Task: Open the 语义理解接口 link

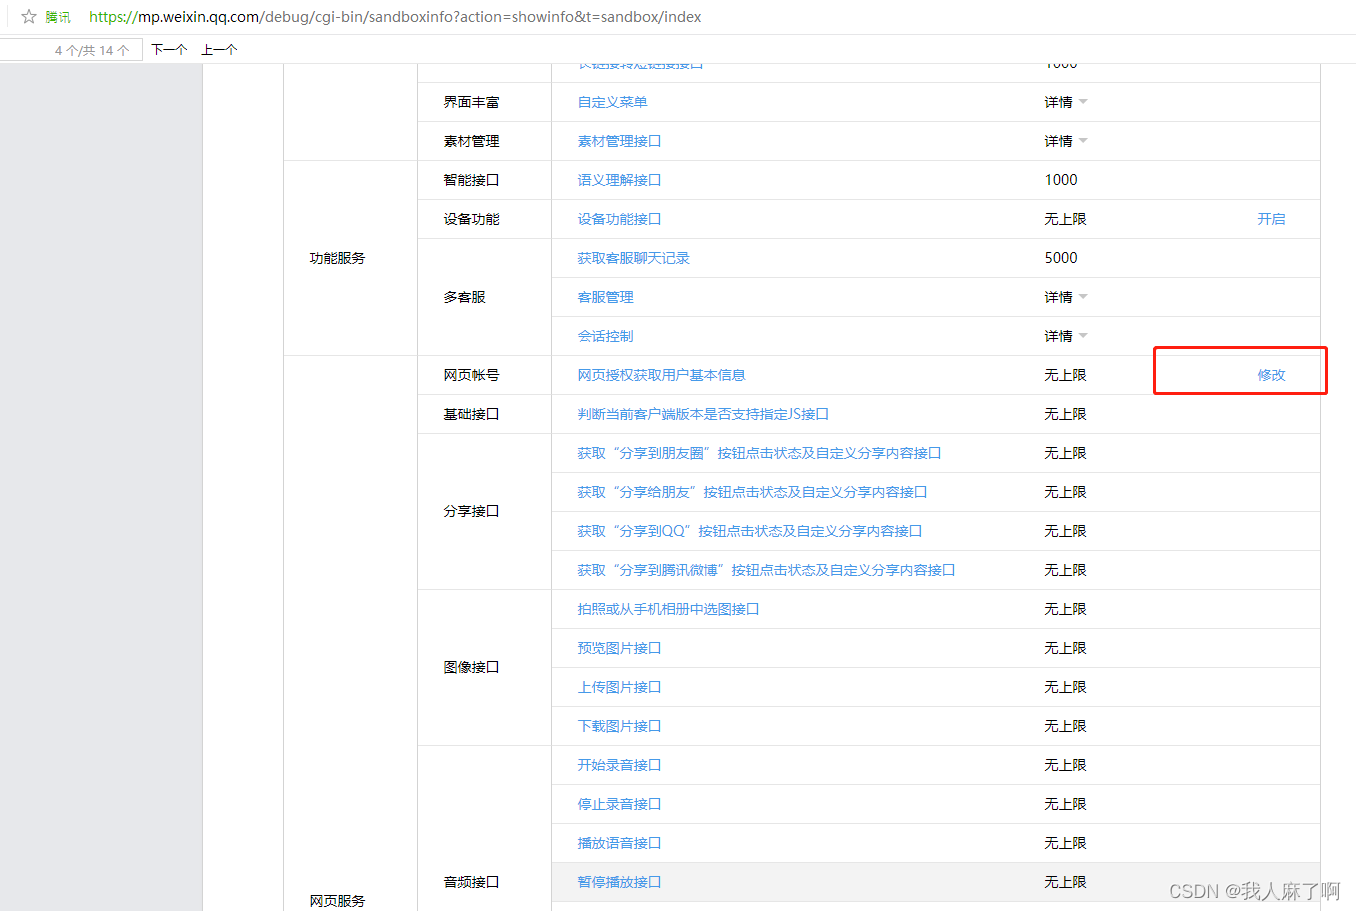Action: 619,180
